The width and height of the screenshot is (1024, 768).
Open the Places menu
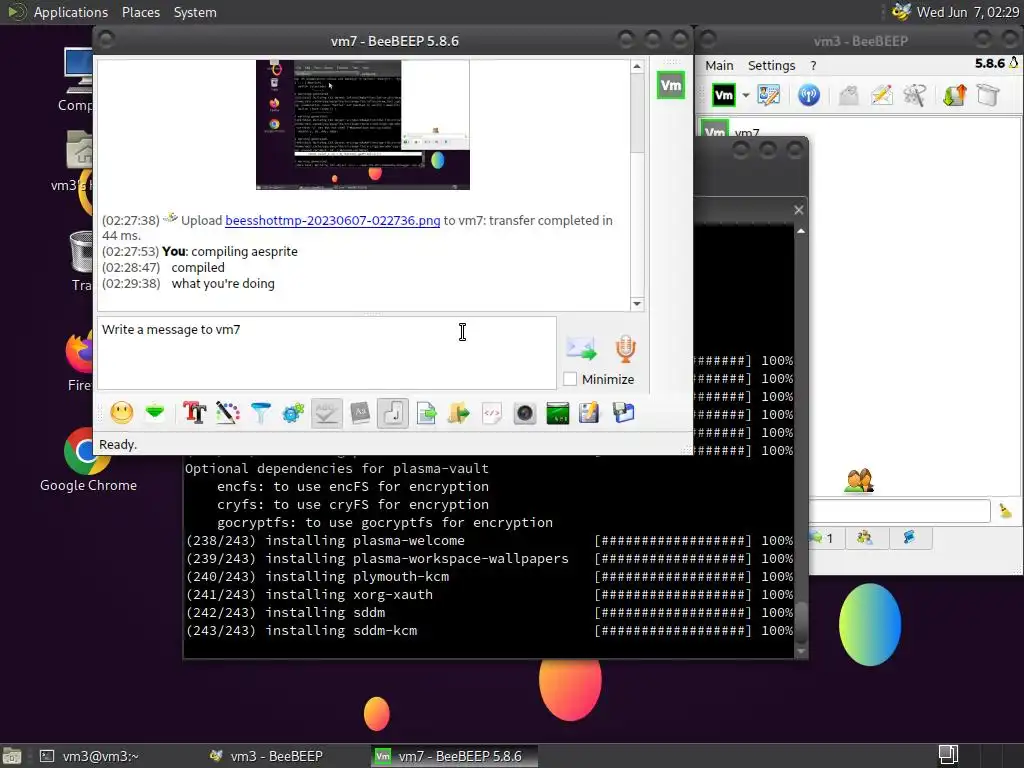(140, 12)
